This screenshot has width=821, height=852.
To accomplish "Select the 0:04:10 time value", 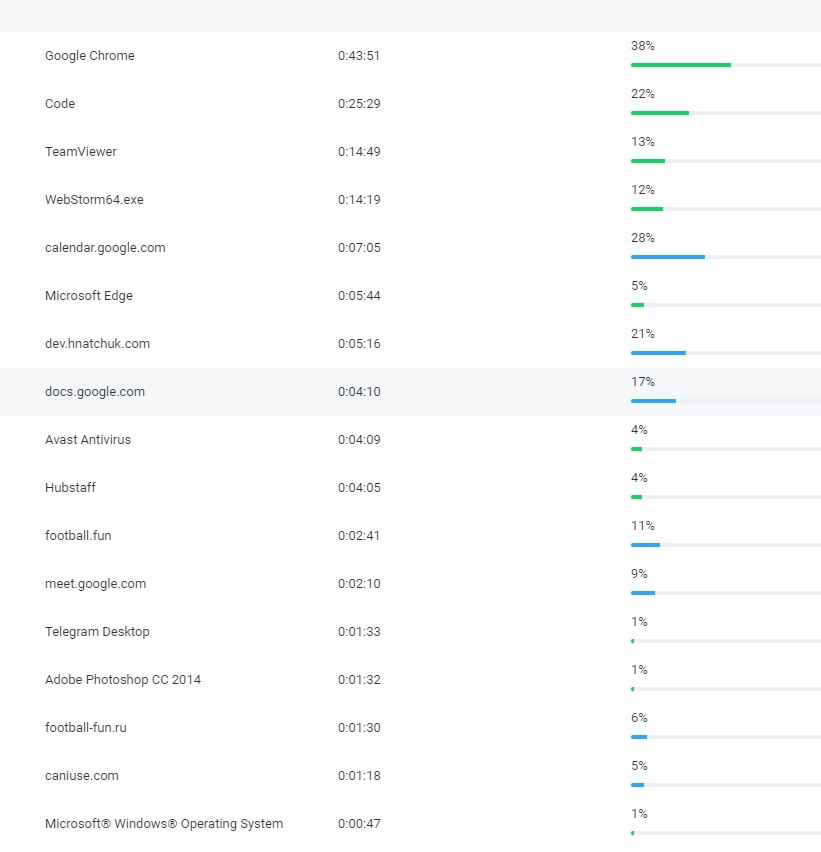I will tap(359, 392).
